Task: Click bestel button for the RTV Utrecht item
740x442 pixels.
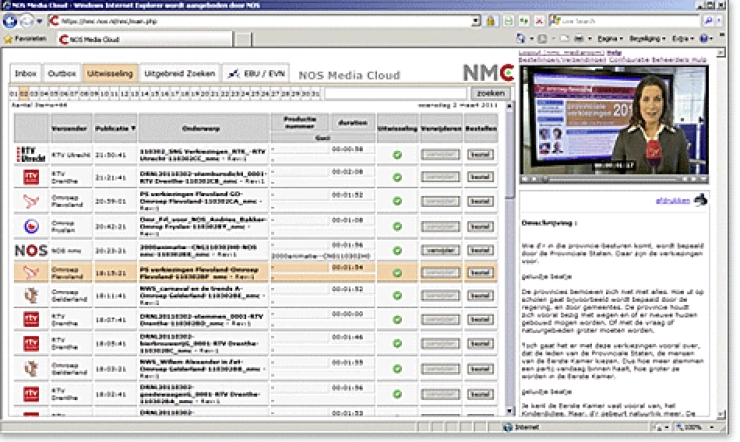Action: tap(480, 155)
